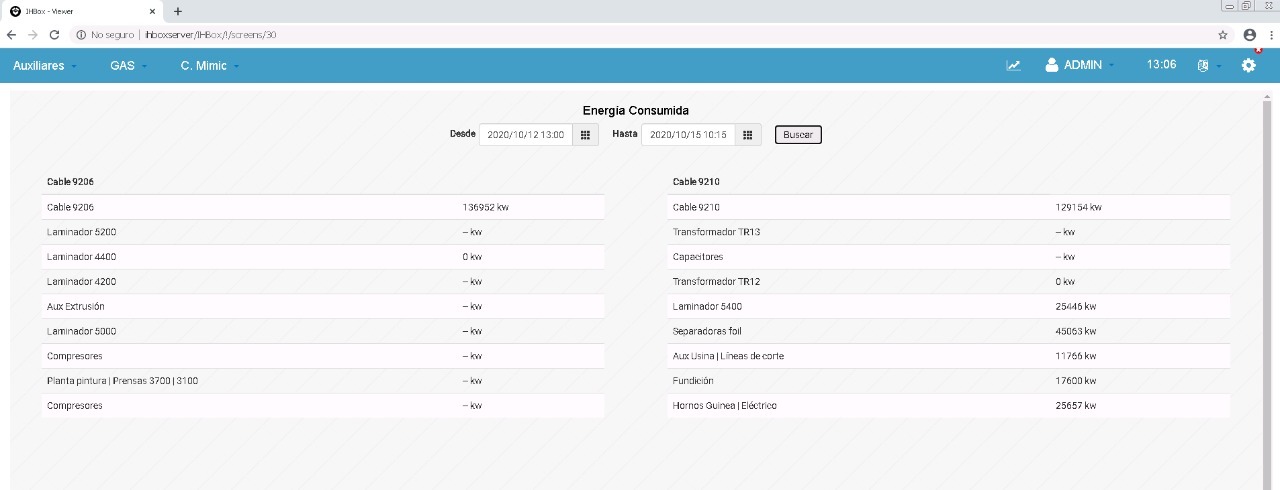Open calendar picker for Hasta date
This screenshot has width=1280, height=490.
coord(747,134)
